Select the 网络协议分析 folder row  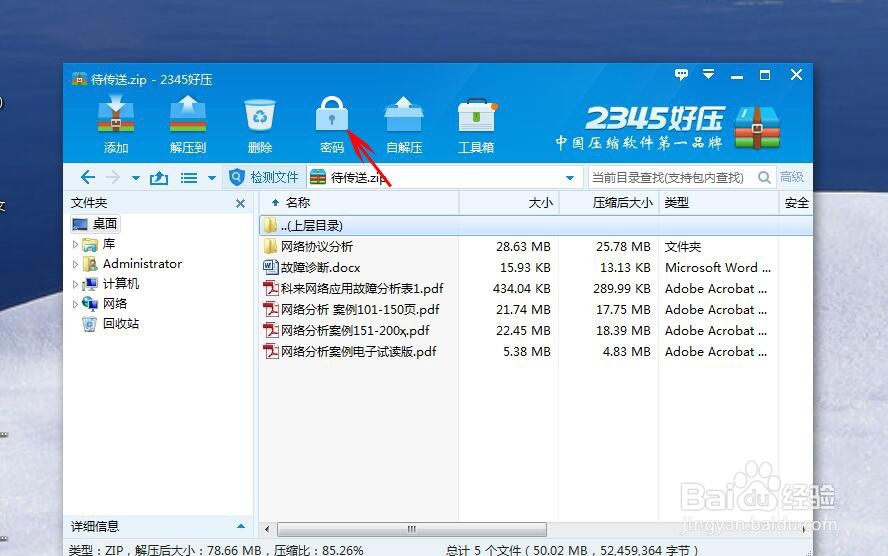536,246
